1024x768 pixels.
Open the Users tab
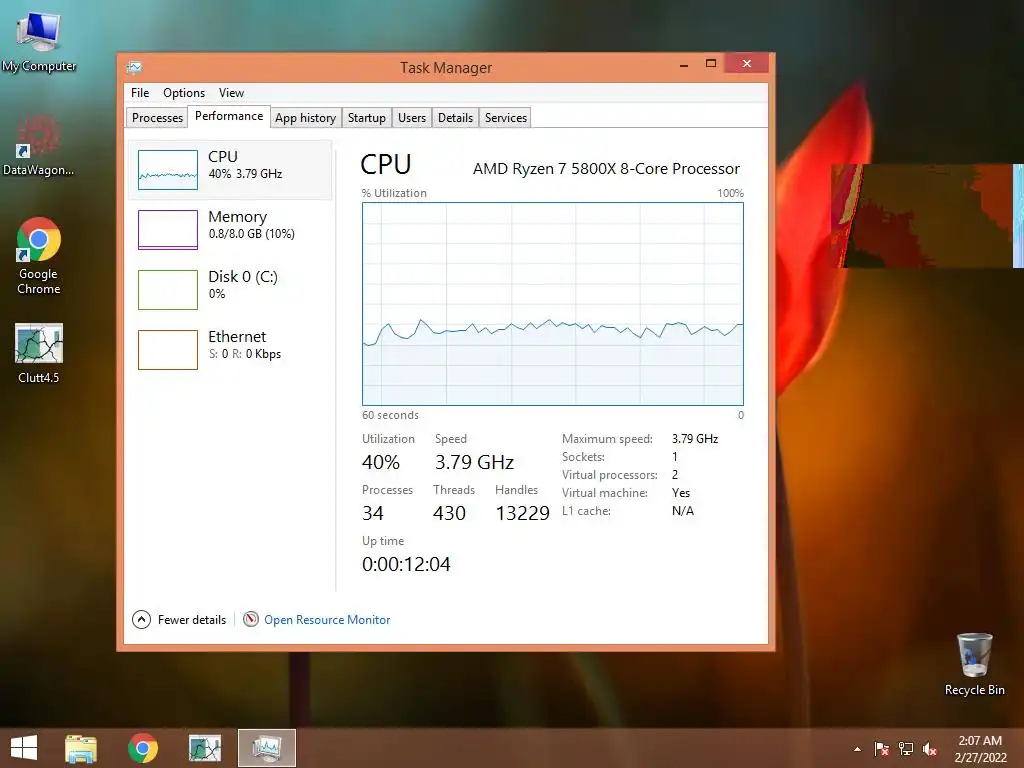coord(412,118)
